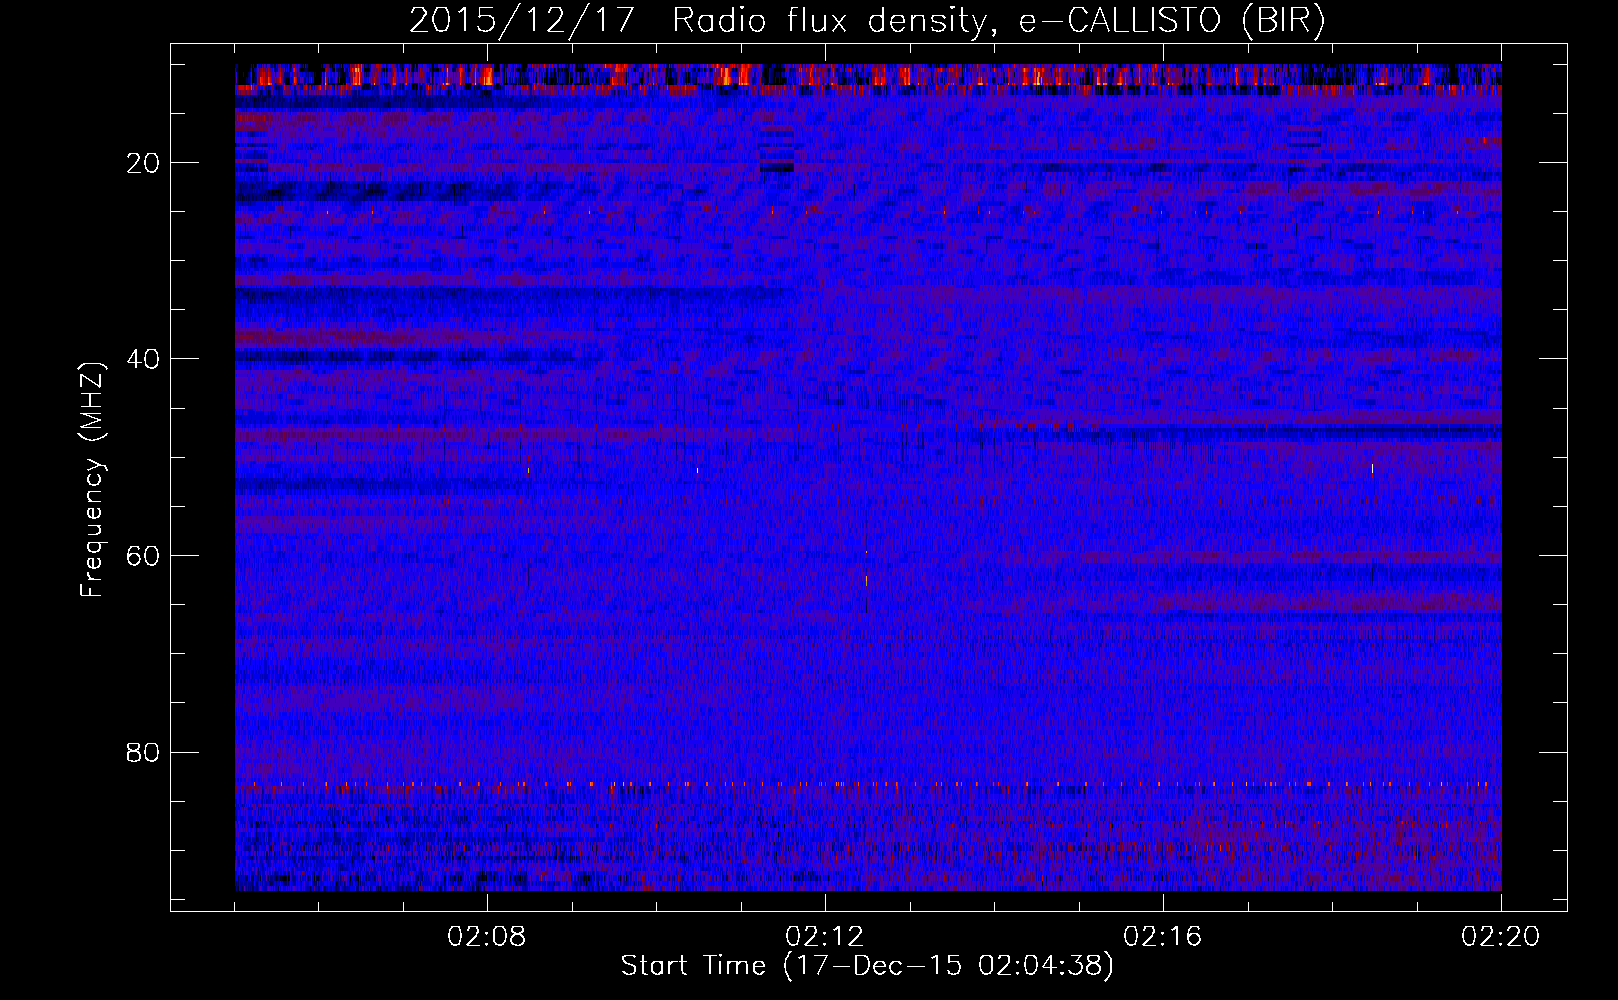Click the 60 MHz frequency tick label
This screenshot has width=1618, height=1000.
click(144, 556)
